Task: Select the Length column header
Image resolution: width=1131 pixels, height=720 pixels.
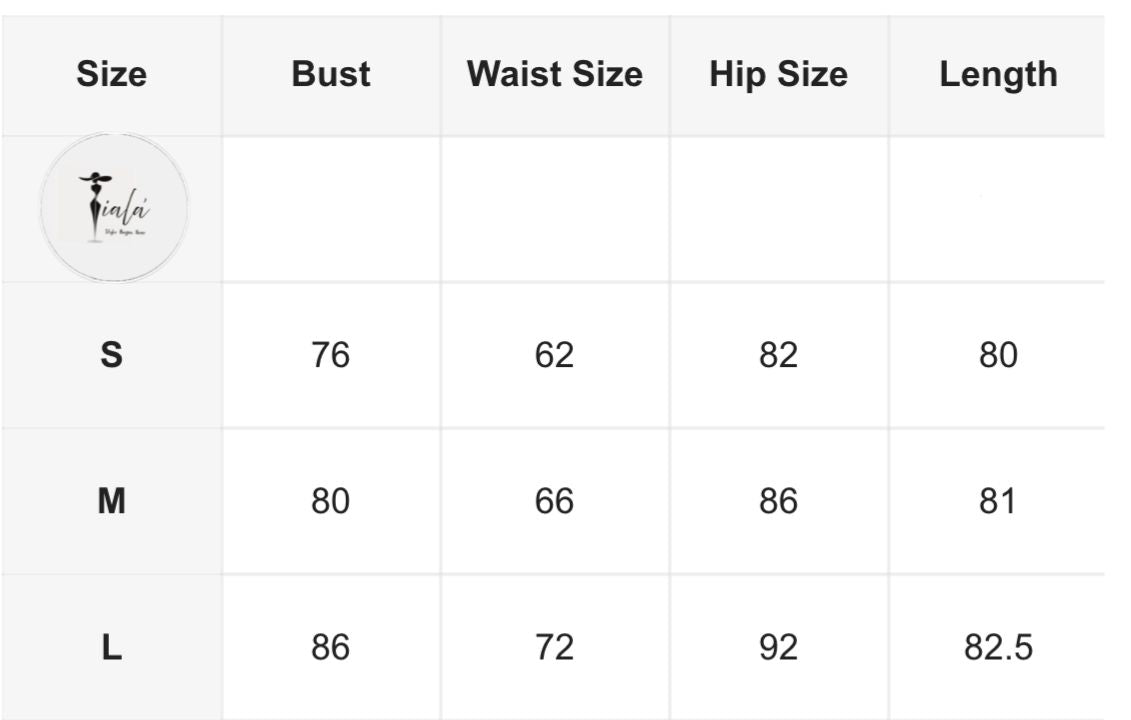Action: pyautogui.click(x=998, y=75)
